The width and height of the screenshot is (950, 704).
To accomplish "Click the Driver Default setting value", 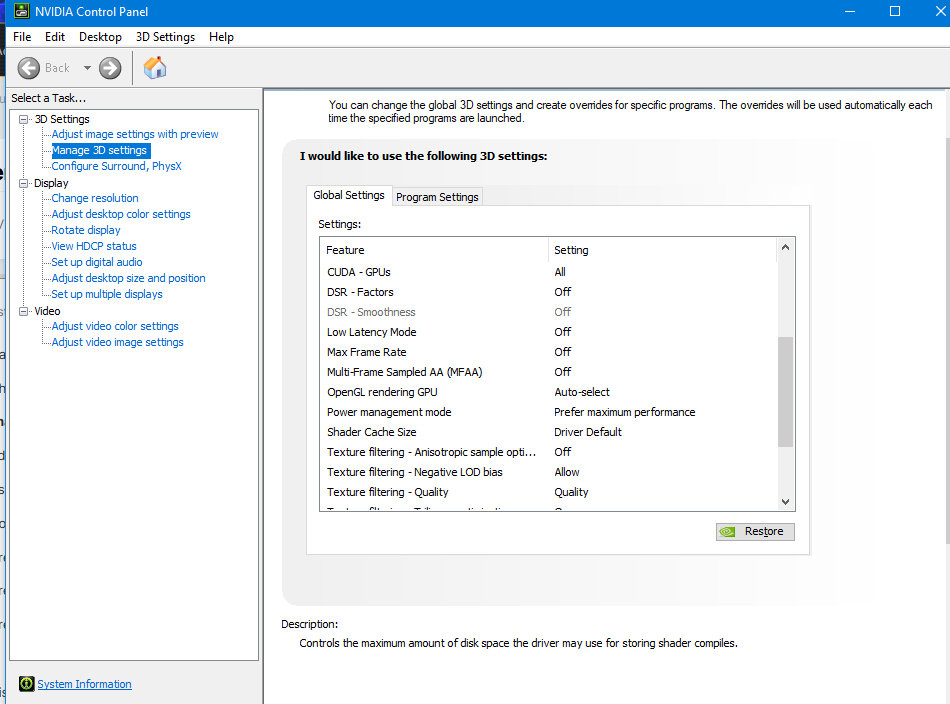I will [588, 432].
